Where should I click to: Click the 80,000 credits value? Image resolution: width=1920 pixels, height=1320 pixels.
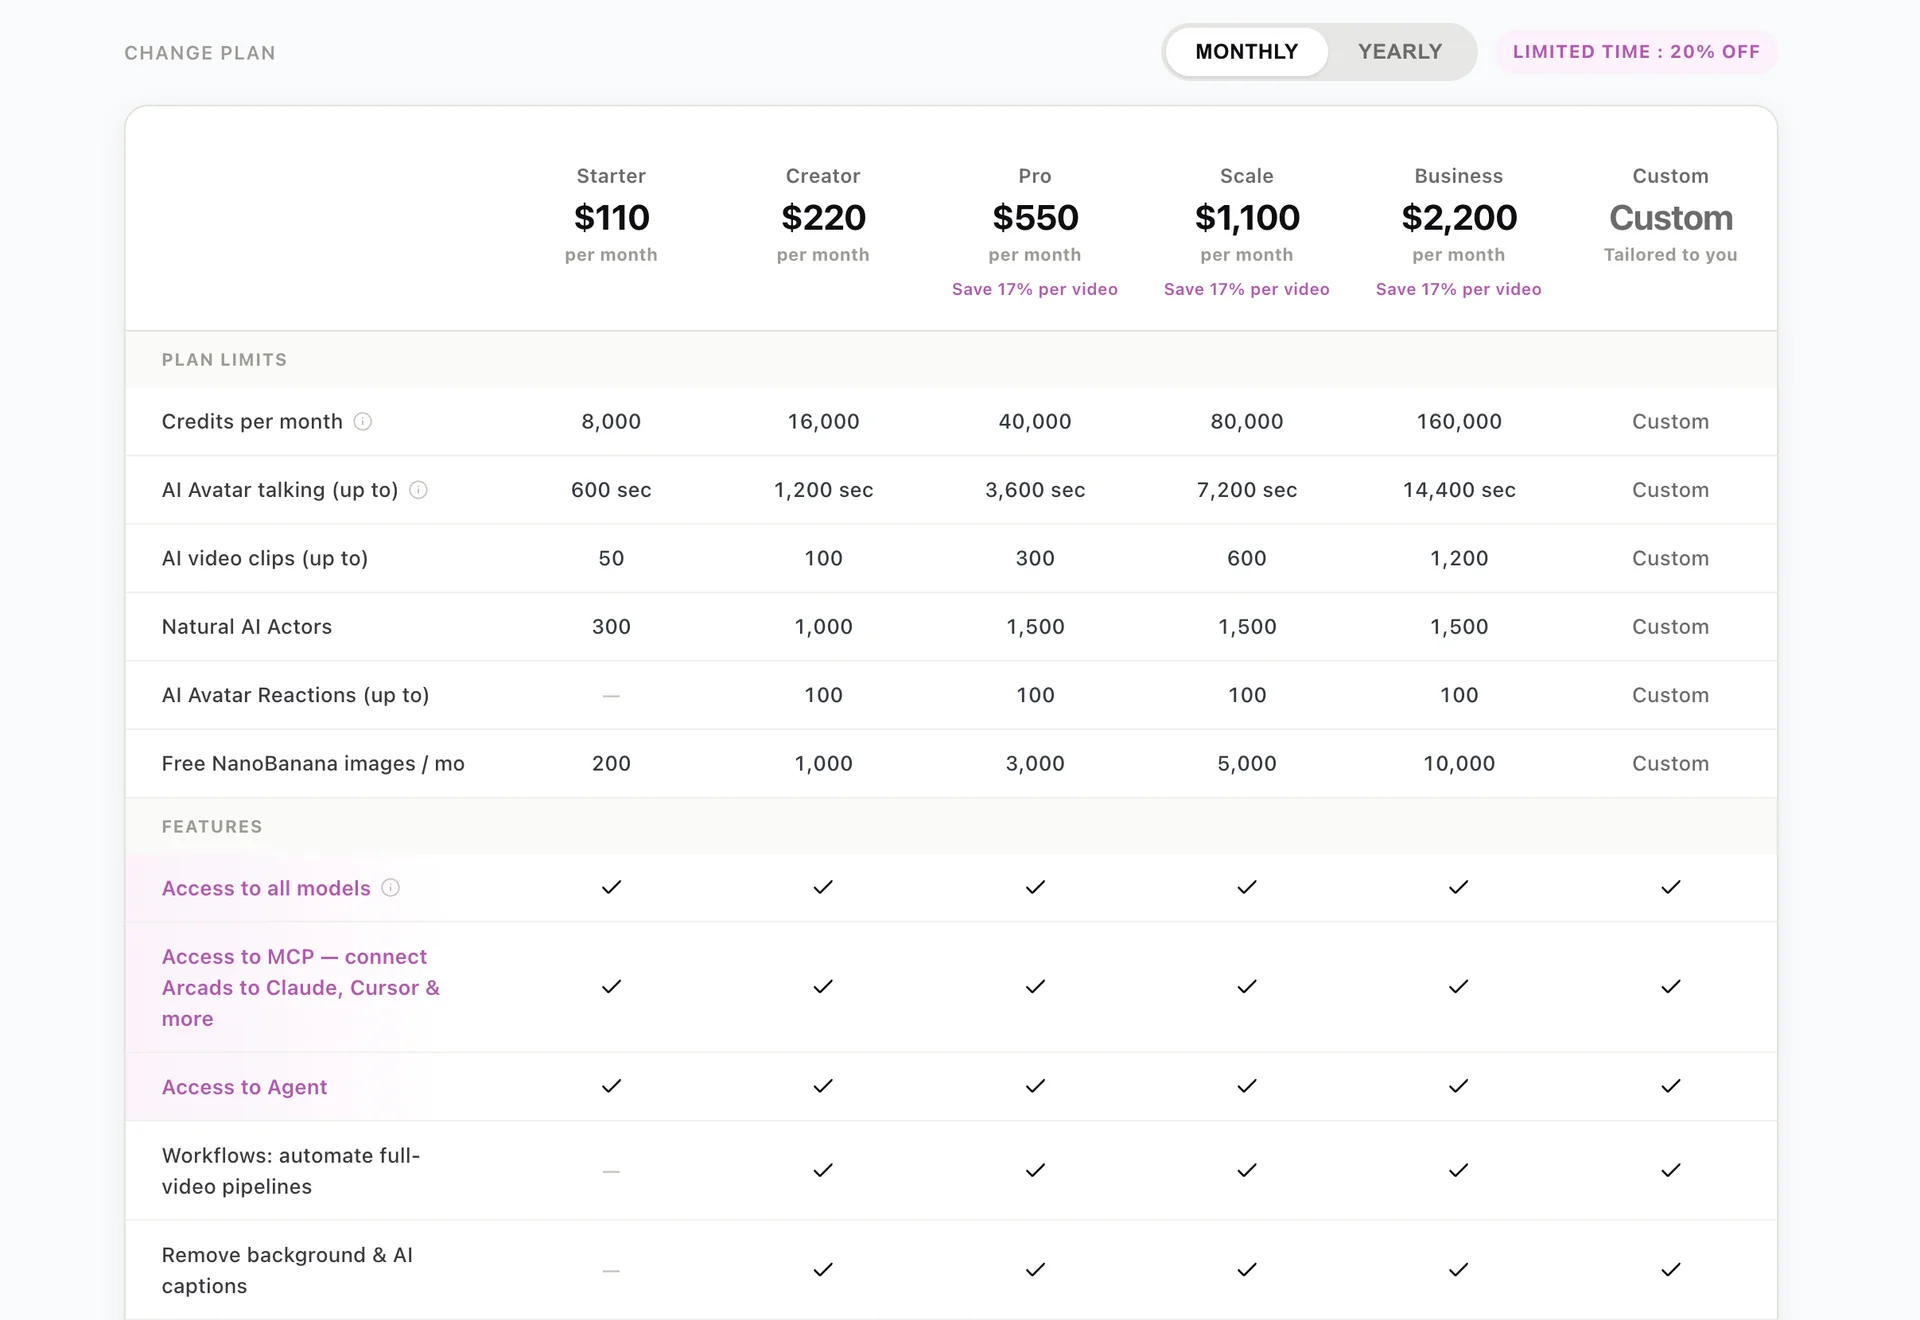[1247, 422]
